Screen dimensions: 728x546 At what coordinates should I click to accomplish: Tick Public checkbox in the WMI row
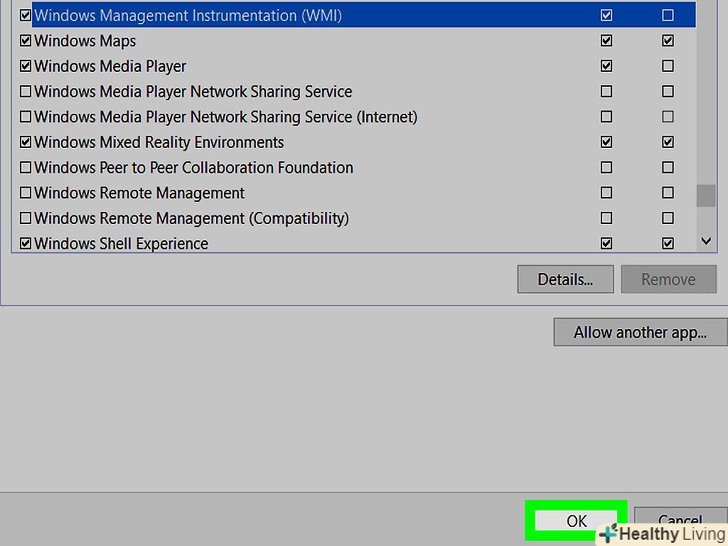pos(668,15)
